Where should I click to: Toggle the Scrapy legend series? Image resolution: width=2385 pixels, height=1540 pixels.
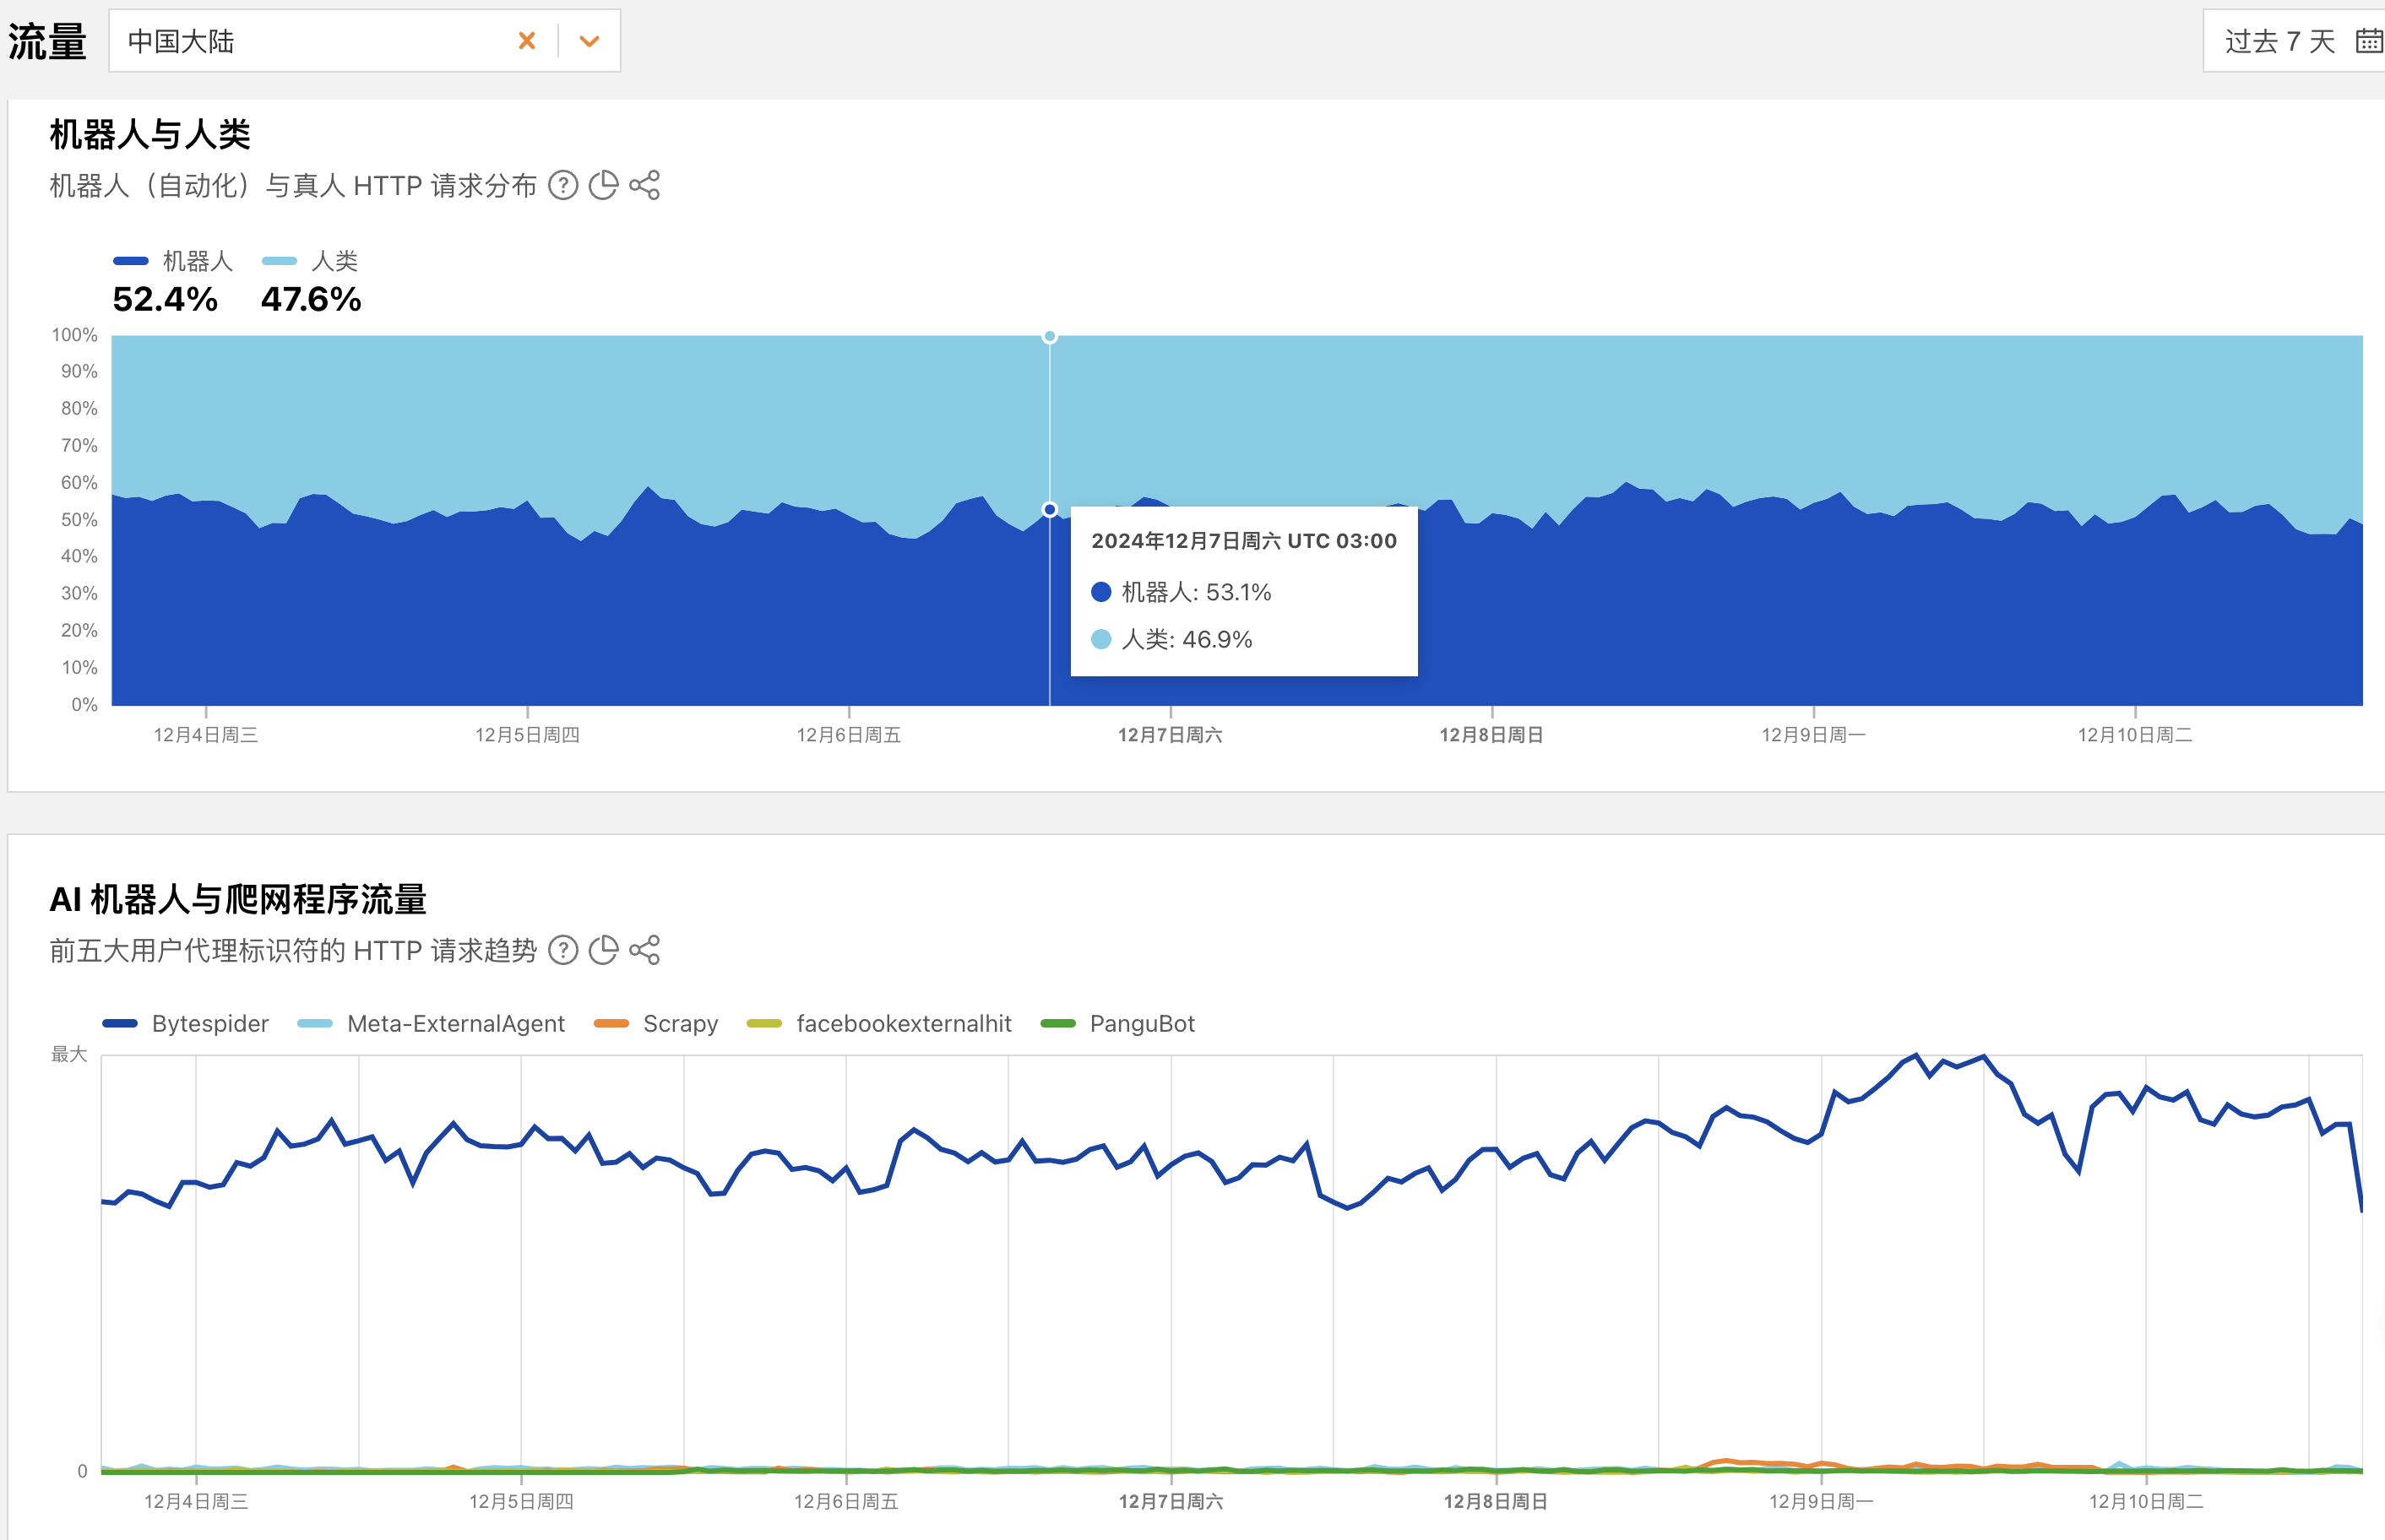point(656,1023)
